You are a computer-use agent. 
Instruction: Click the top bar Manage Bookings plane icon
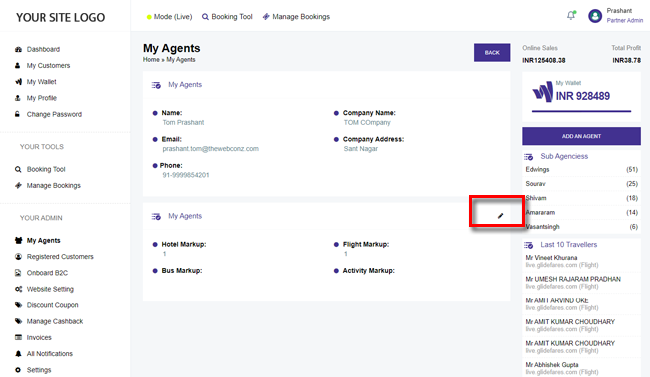pyautogui.click(x=266, y=17)
